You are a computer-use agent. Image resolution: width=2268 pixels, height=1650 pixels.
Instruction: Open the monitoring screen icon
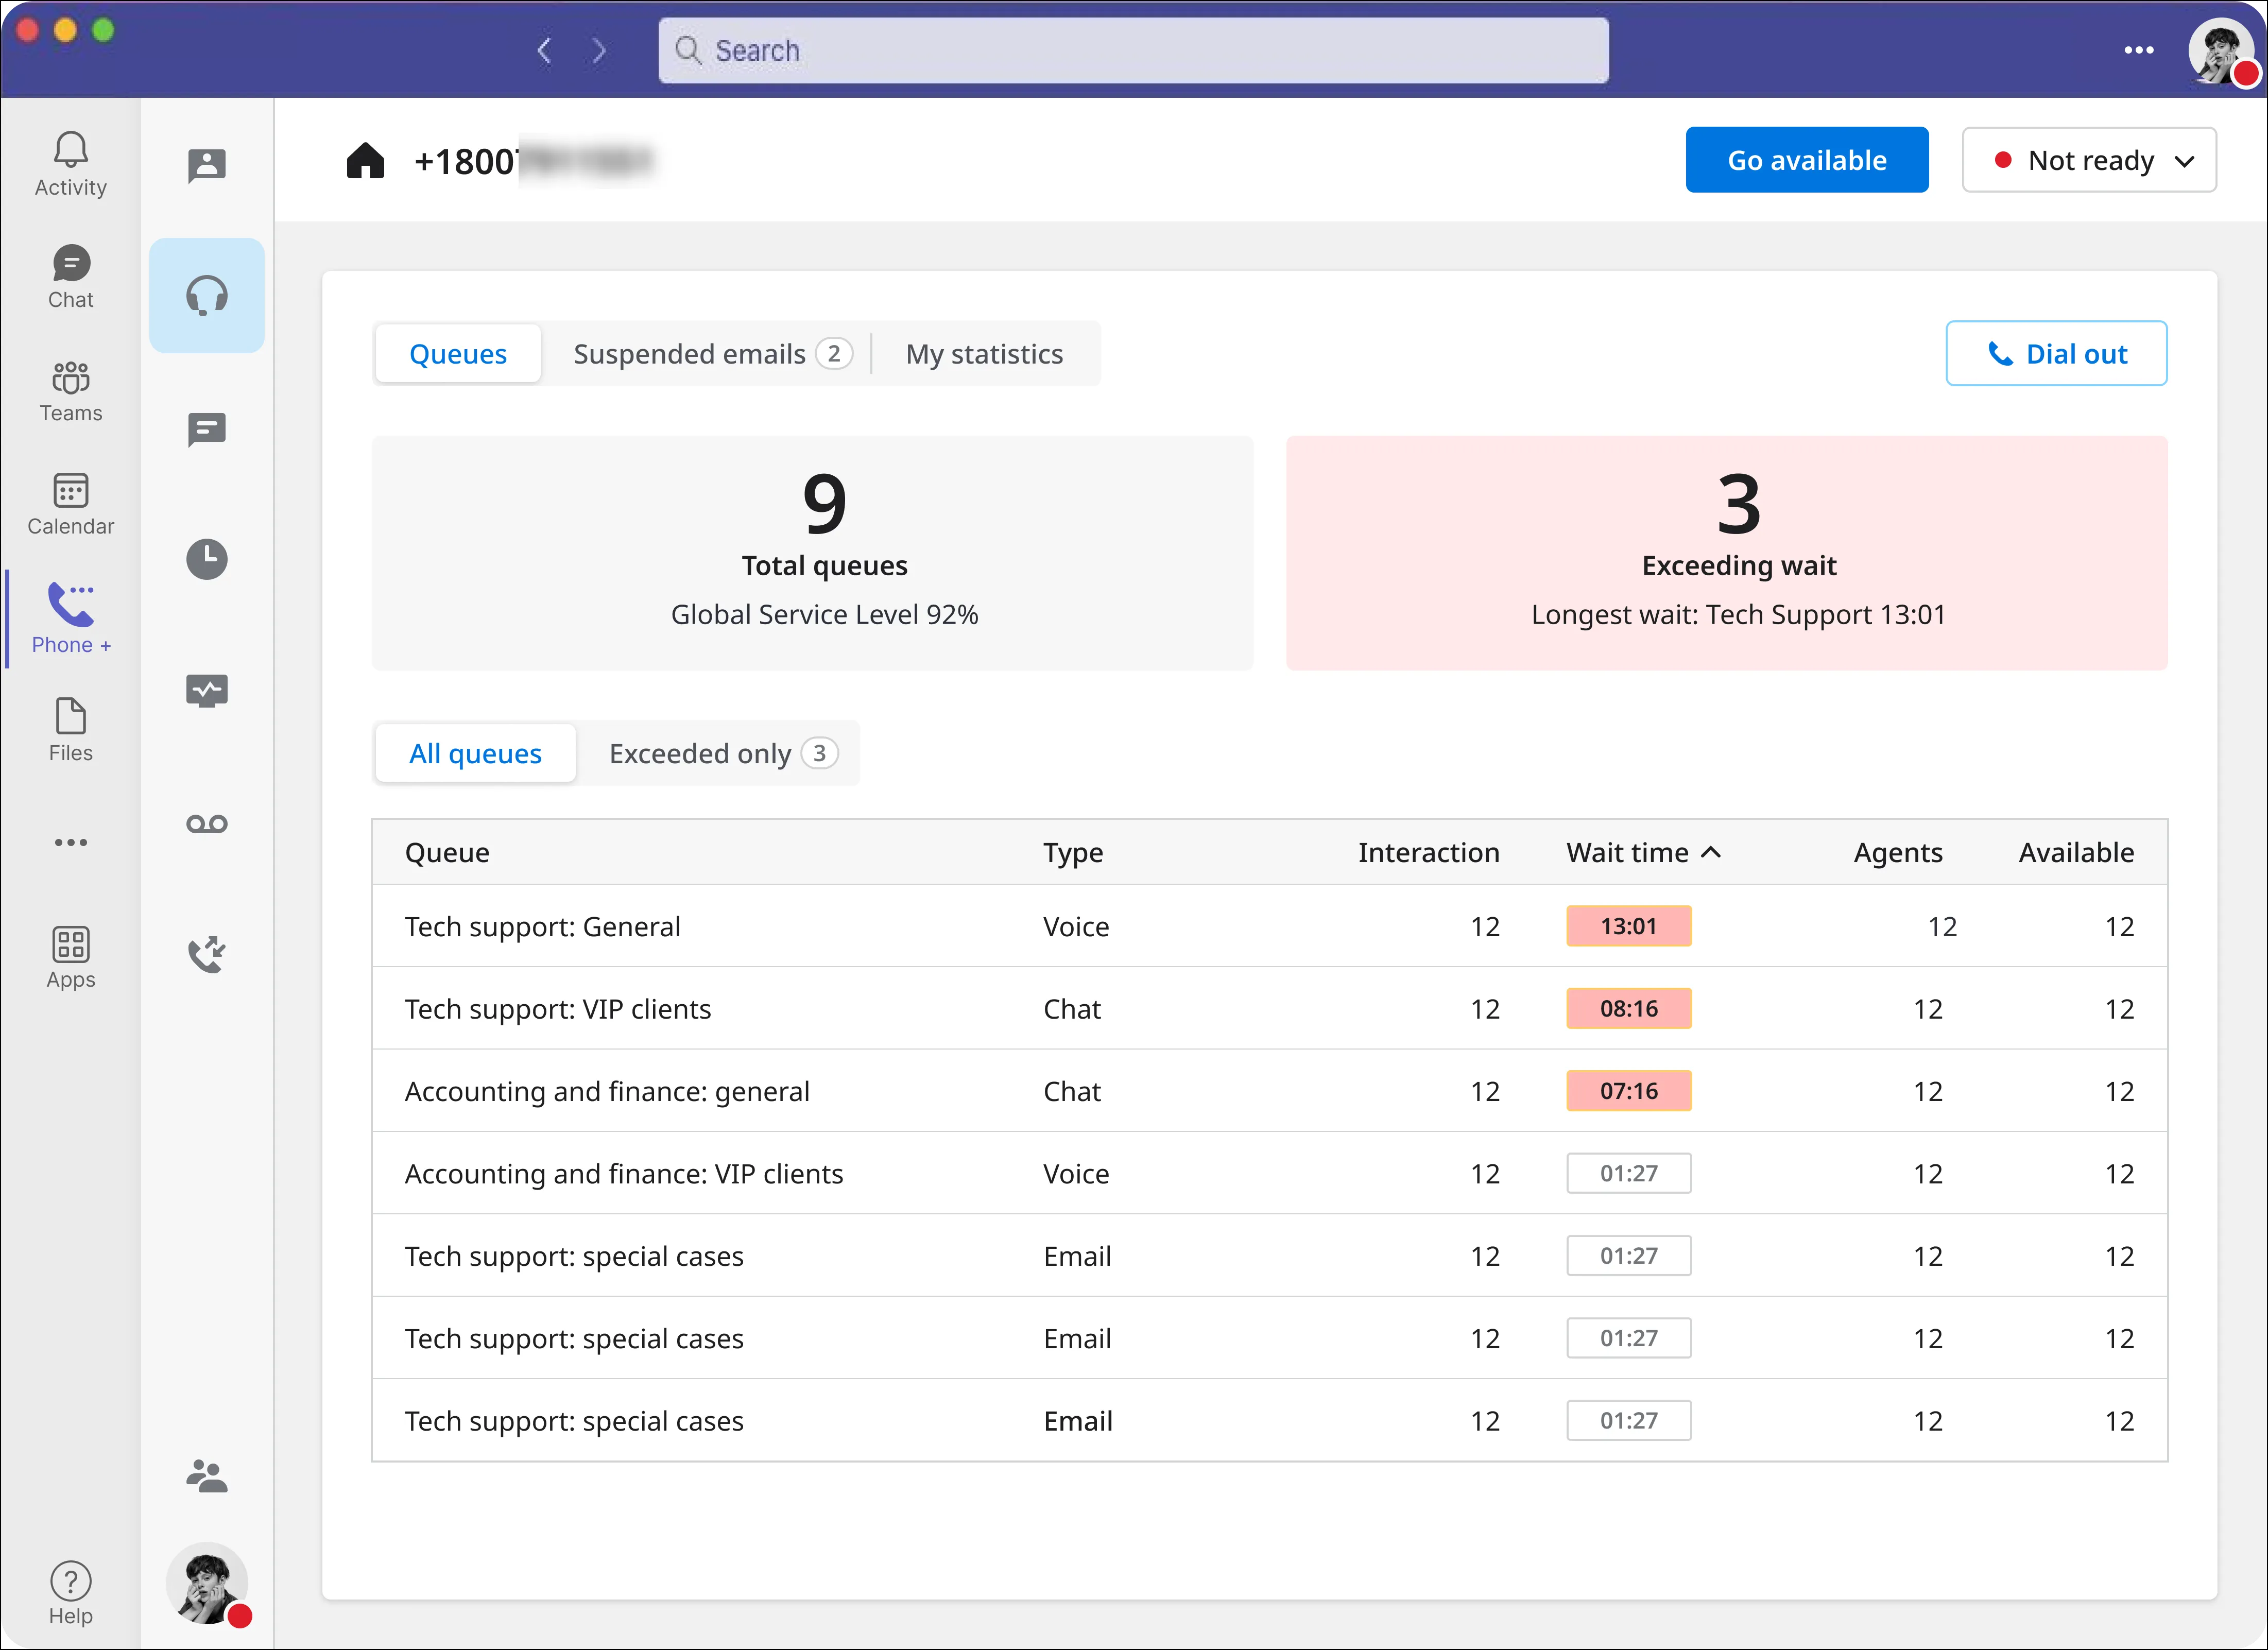207,691
